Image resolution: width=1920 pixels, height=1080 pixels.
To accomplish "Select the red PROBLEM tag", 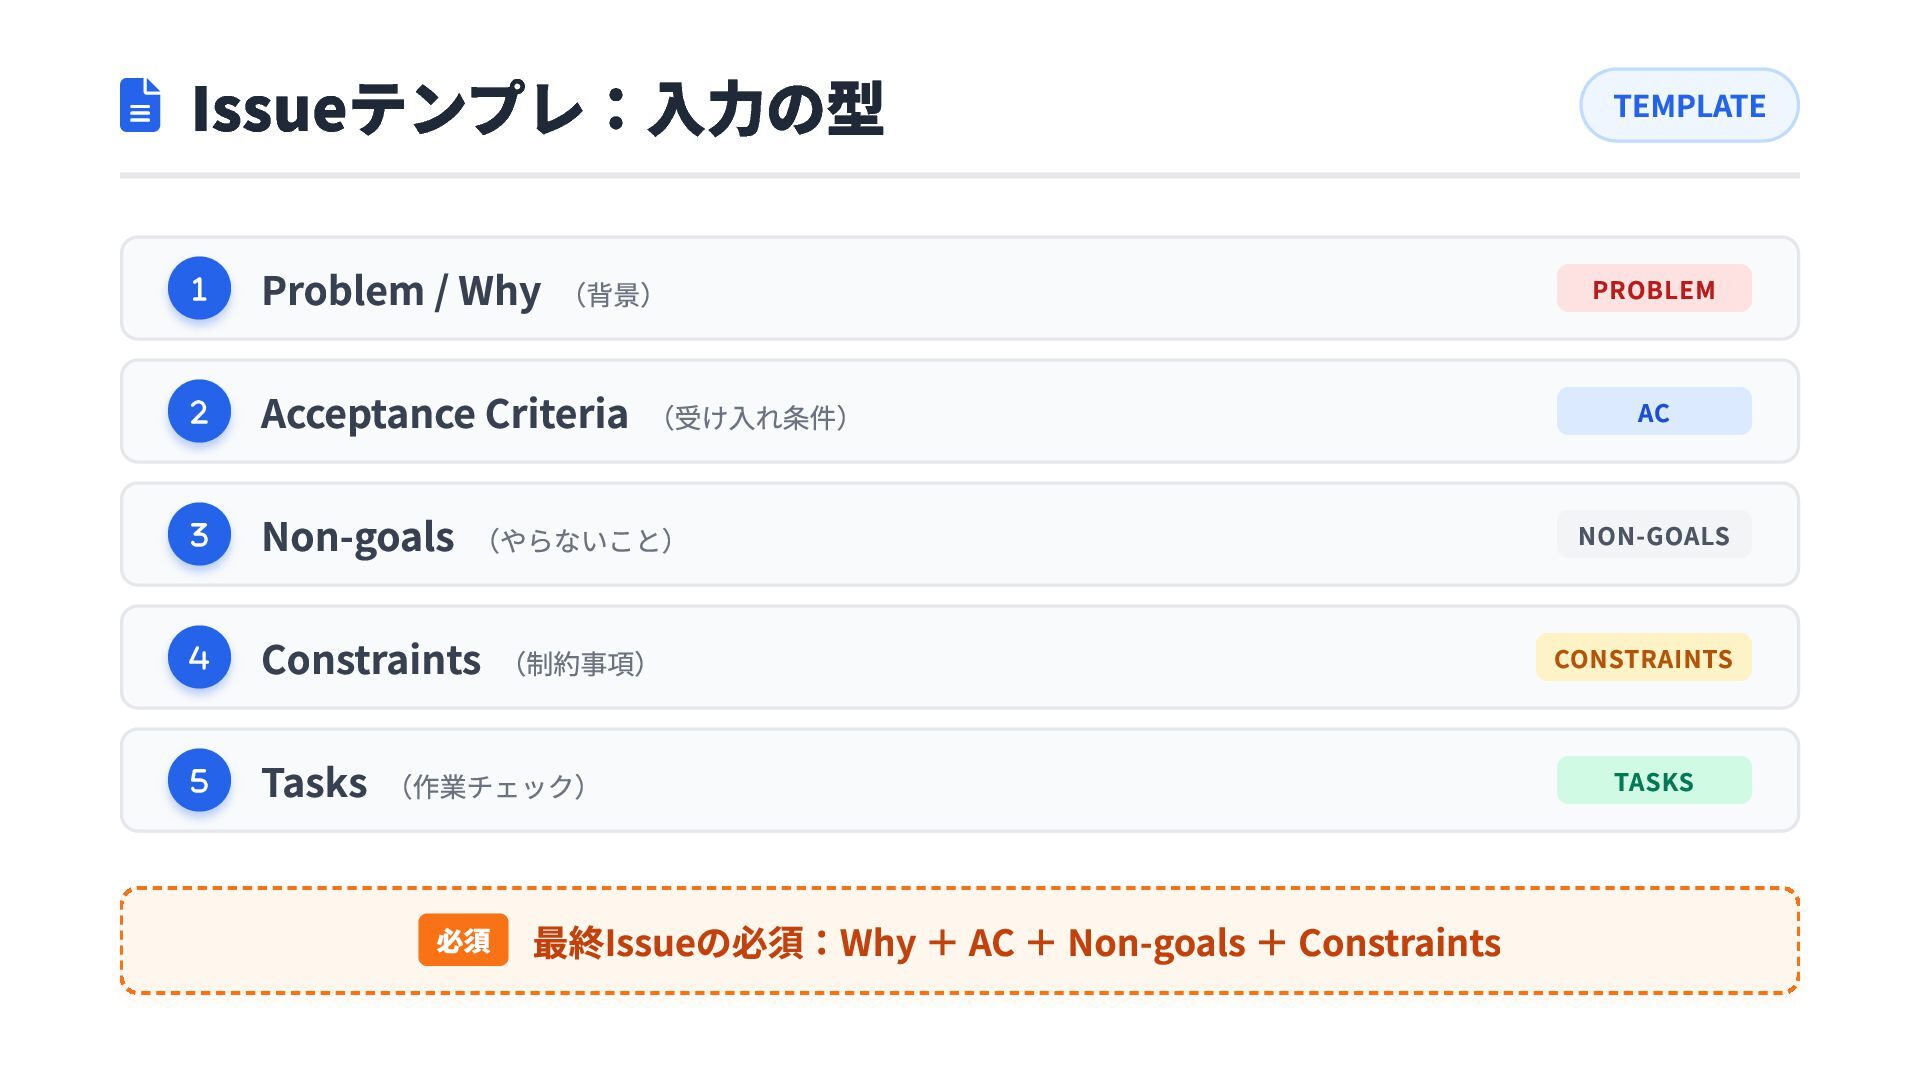I will click(1653, 289).
